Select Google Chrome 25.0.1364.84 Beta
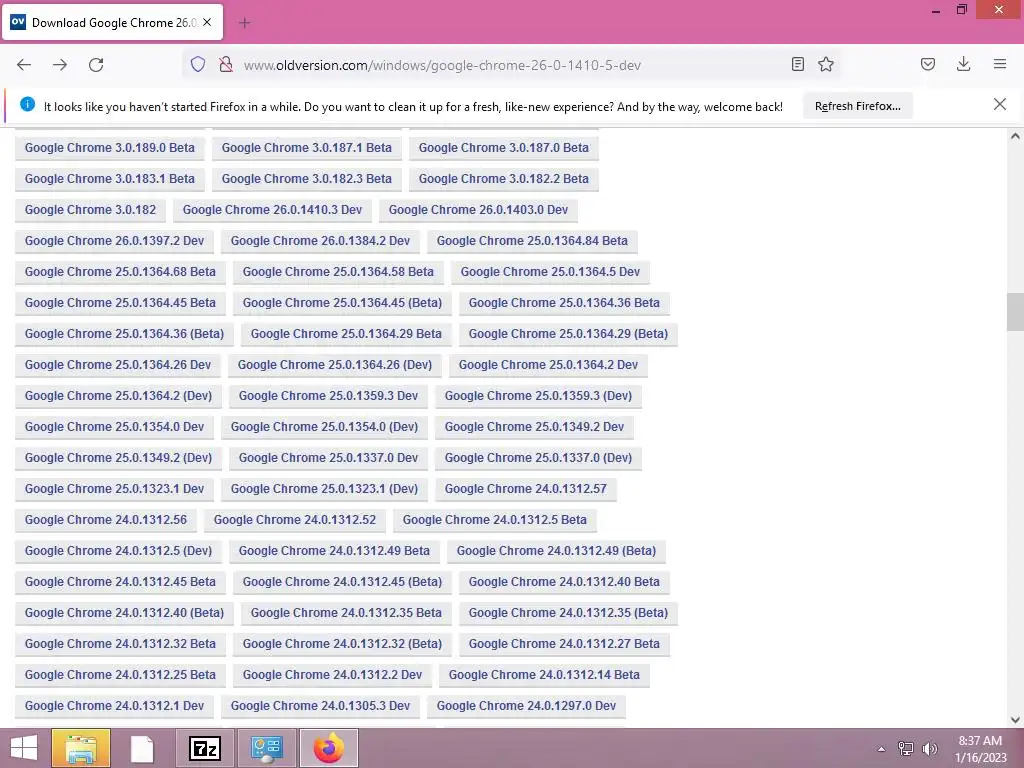1024x768 pixels. tap(532, 241)
